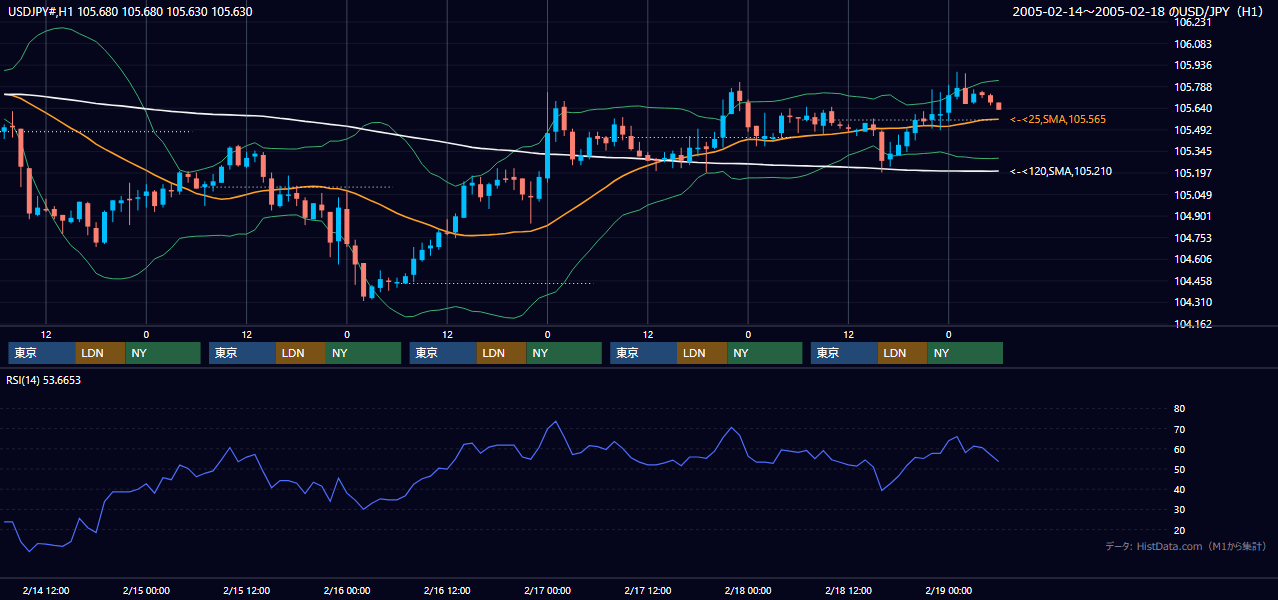Select price level 105.788 on the axis
The width and height of the screenshot is (1278, 600).
[1193, 87]
